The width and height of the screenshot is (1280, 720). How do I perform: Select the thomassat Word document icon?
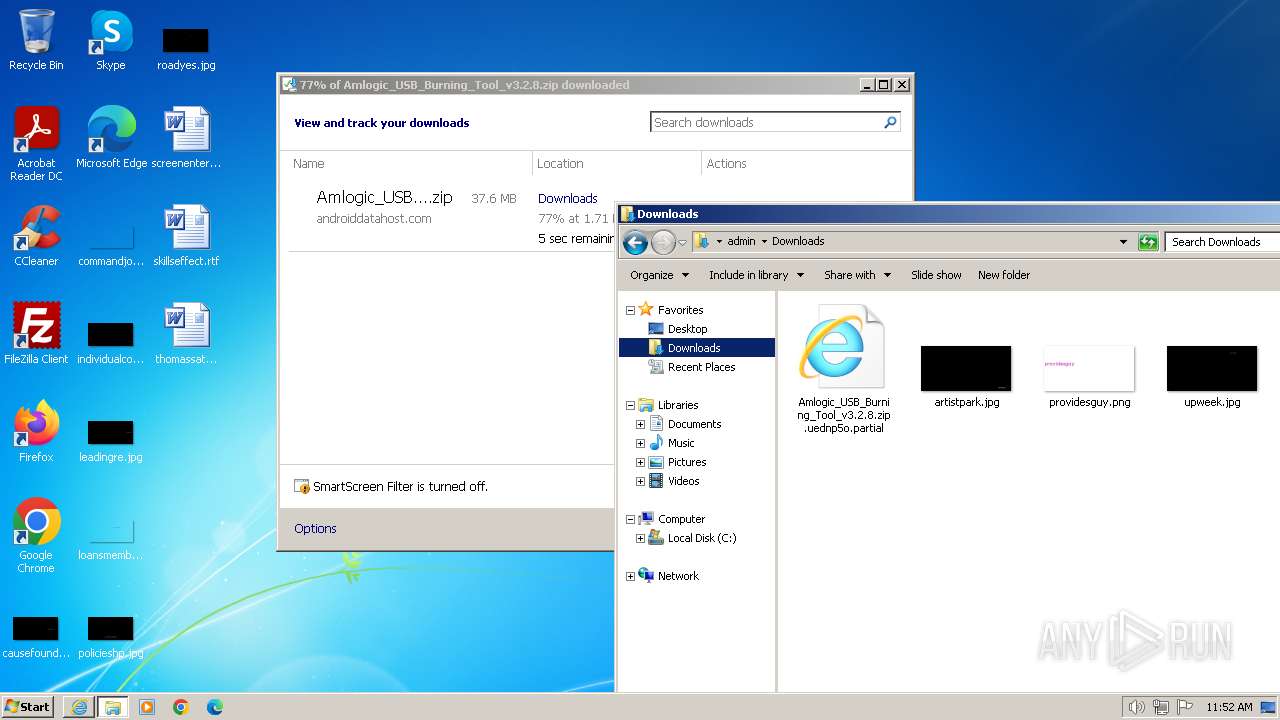(186, 334)
